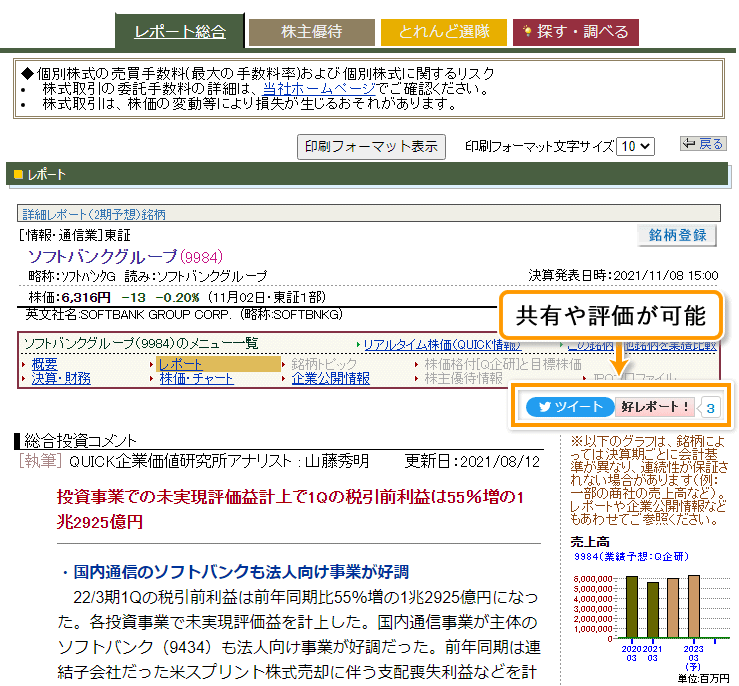Image resolution: width=739 pixels, height=686 pixels.
Task: Open リアルタイム株価(QUICK情報) link
Action: [442, 345]
